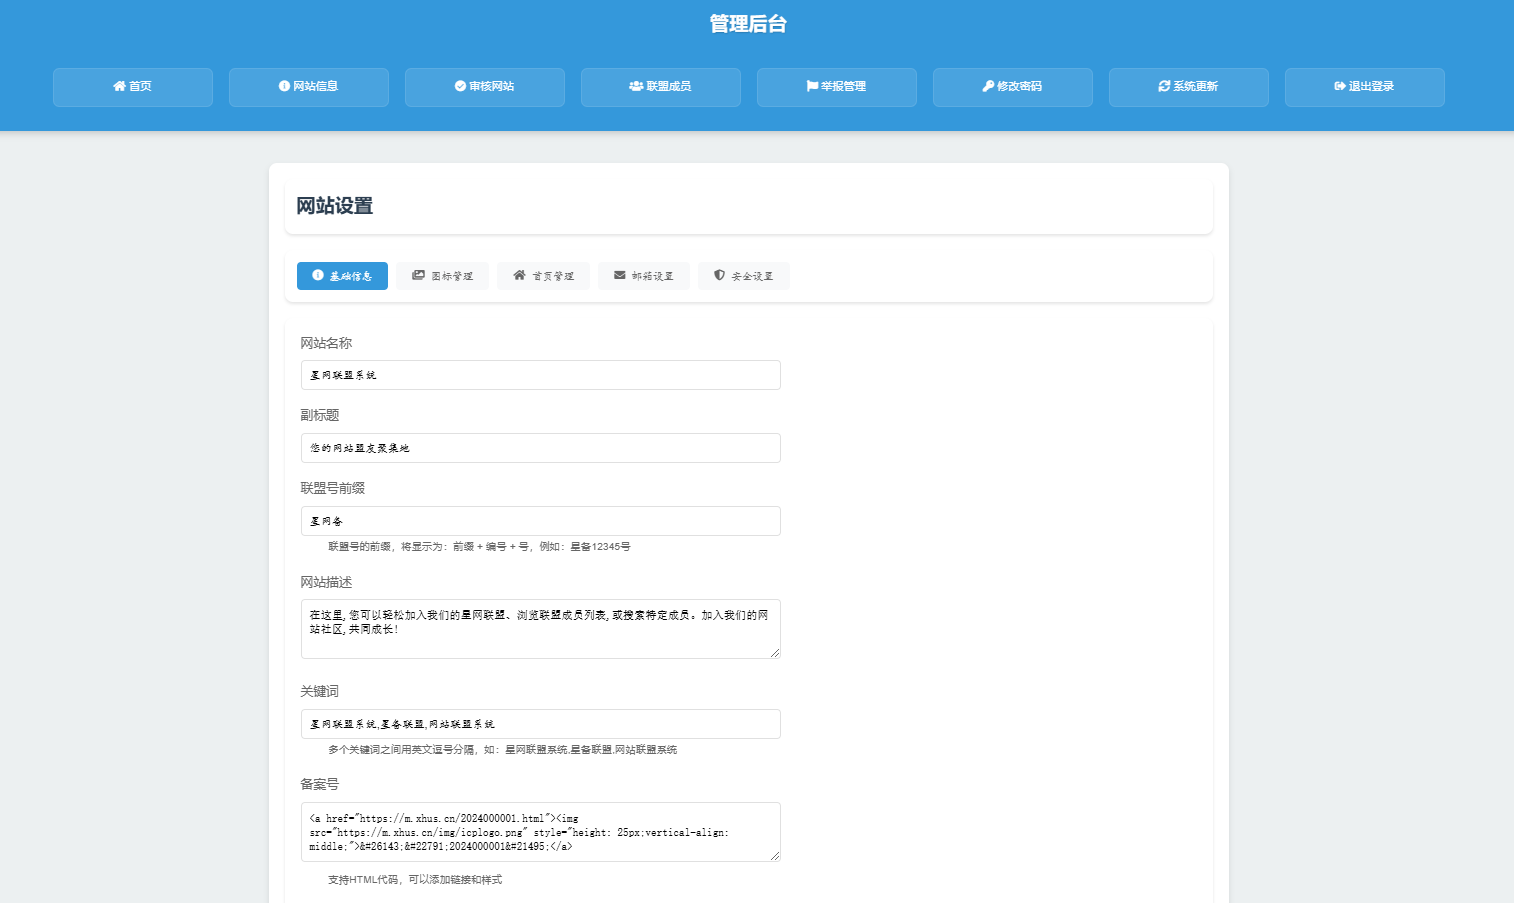Focus the 关键词 input field
Image resolution: width=1514 pixels, height=903 pixels.
tap(540, 724)
